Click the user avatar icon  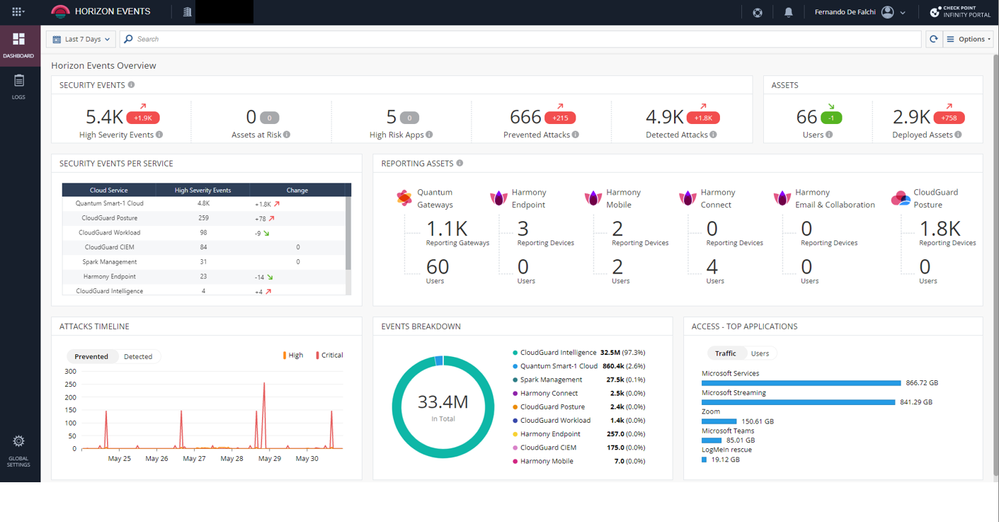click(x=888, y=12)
